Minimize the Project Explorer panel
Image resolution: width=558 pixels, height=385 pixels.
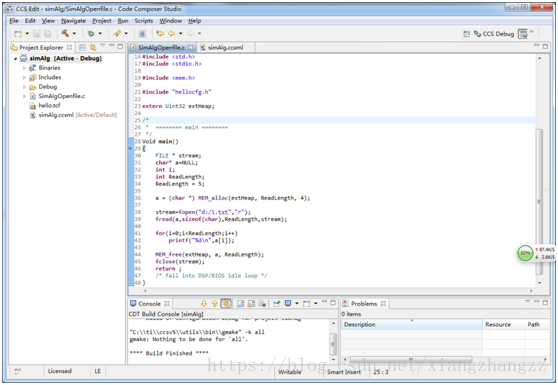click(112, 46)
